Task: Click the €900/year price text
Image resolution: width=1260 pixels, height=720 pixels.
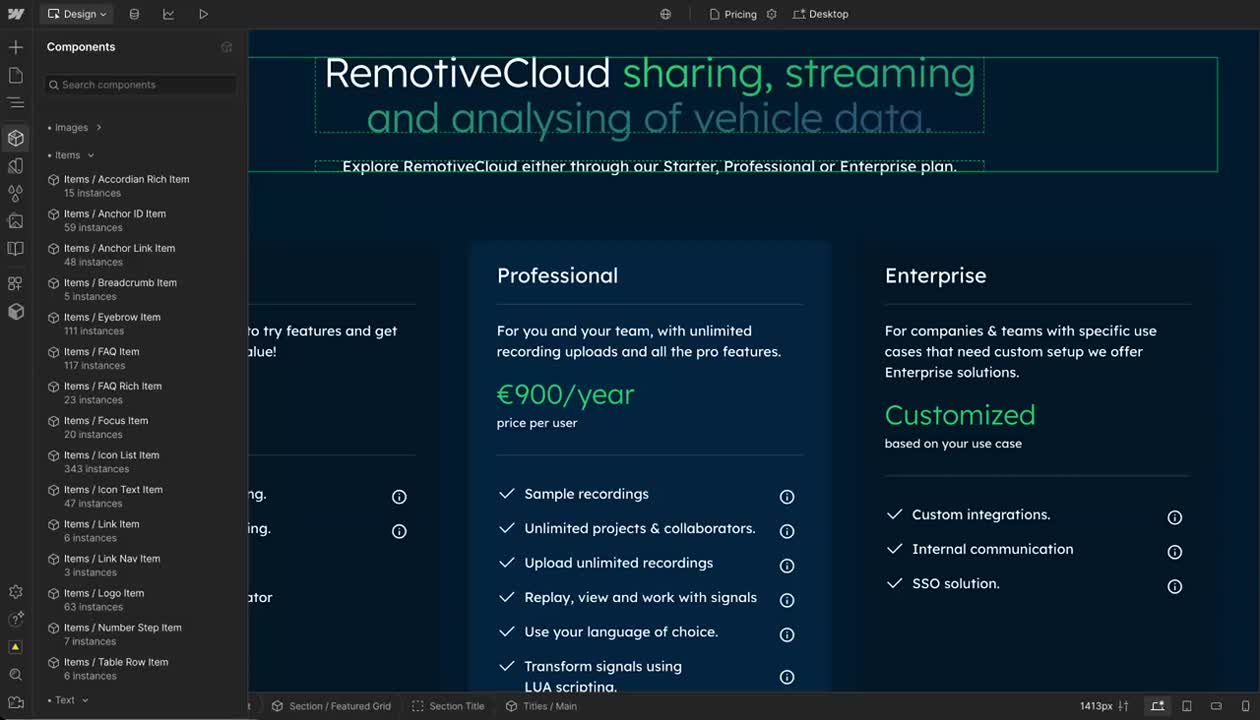Action: pos(566,394)
